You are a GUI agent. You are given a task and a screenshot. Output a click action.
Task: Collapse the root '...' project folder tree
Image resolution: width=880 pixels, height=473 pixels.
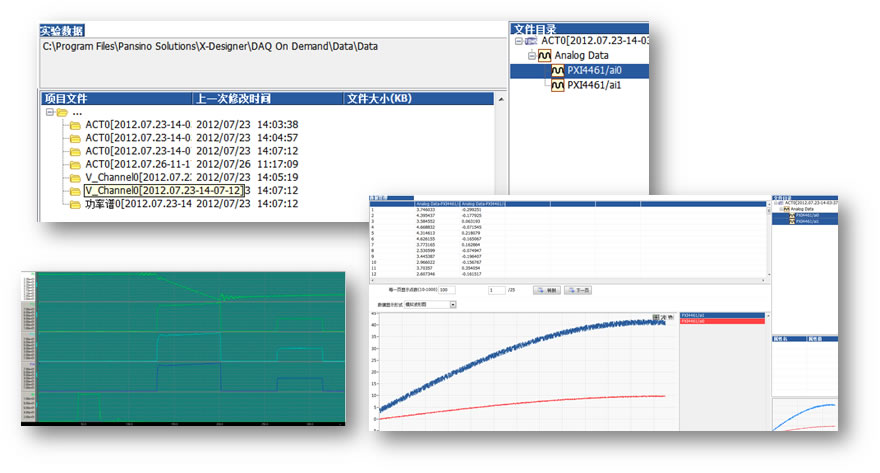coord(47,112)
